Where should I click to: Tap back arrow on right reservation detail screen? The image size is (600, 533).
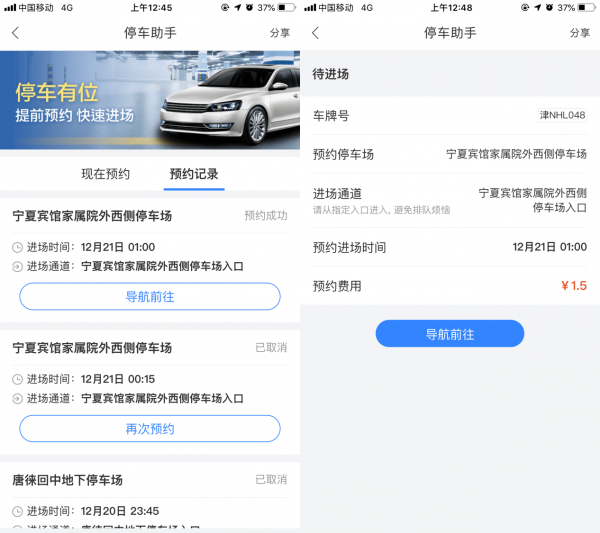point(315,33)
